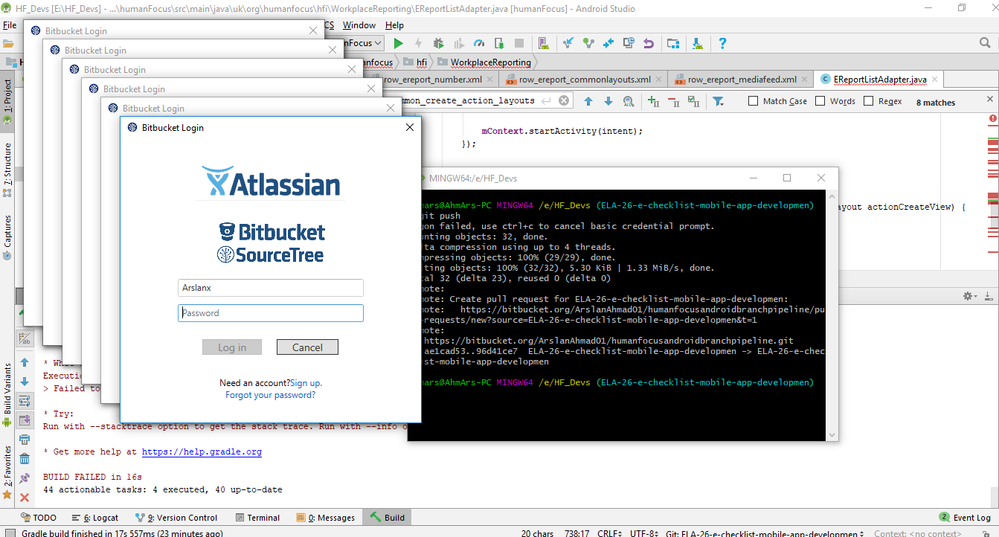Jump to previous search occurrence arrow
Screen dimensions: 999x537
[x=587, y=101]
